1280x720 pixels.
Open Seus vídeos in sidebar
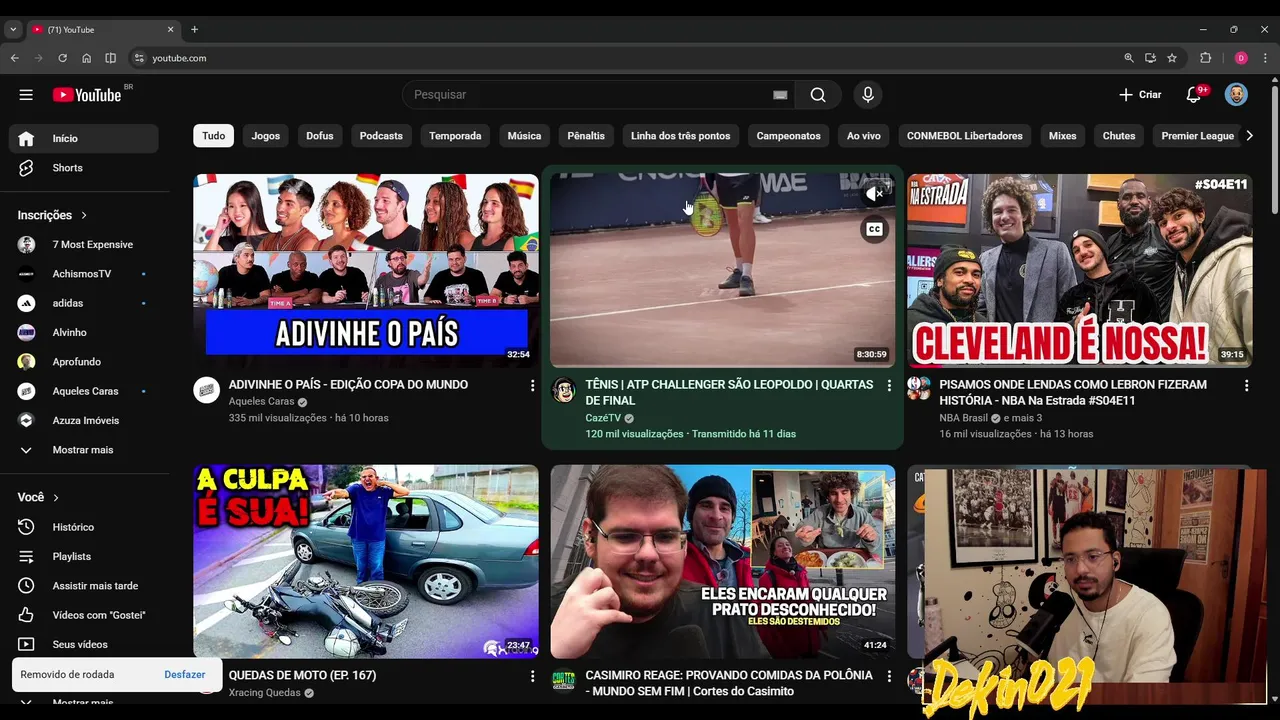[x=84, y=645]
